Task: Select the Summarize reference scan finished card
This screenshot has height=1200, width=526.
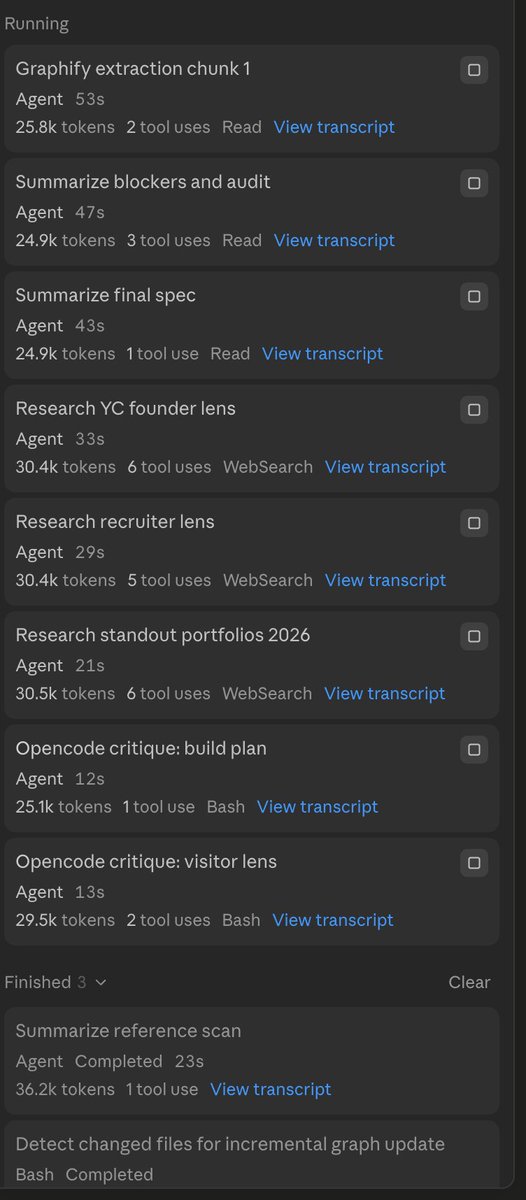Action: [x=252, y=1060]
